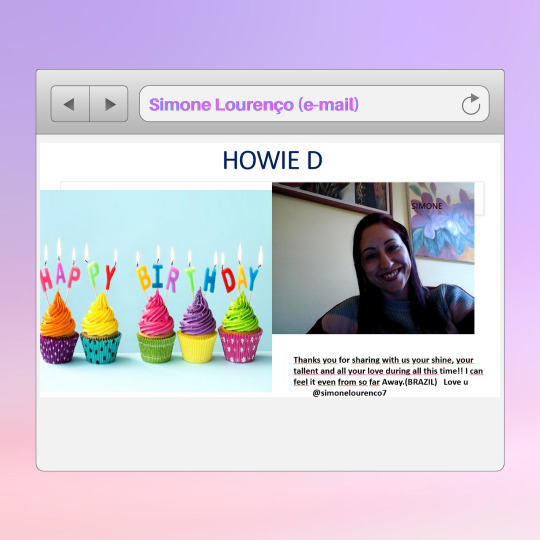Viewport: 540px width, 540px height.
Task: Open the Happy Birthday cupcakes image
Action: pyautogui.click(x=156, y=291)
